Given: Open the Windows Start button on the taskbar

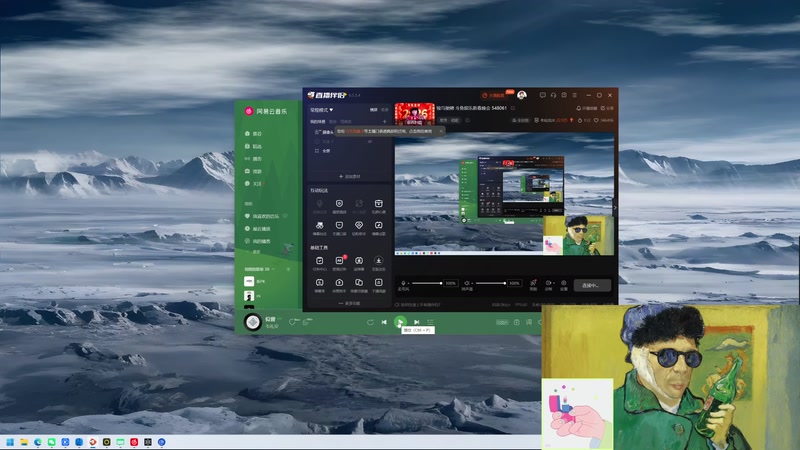Looking at the screenshot, I should point(10,442).
